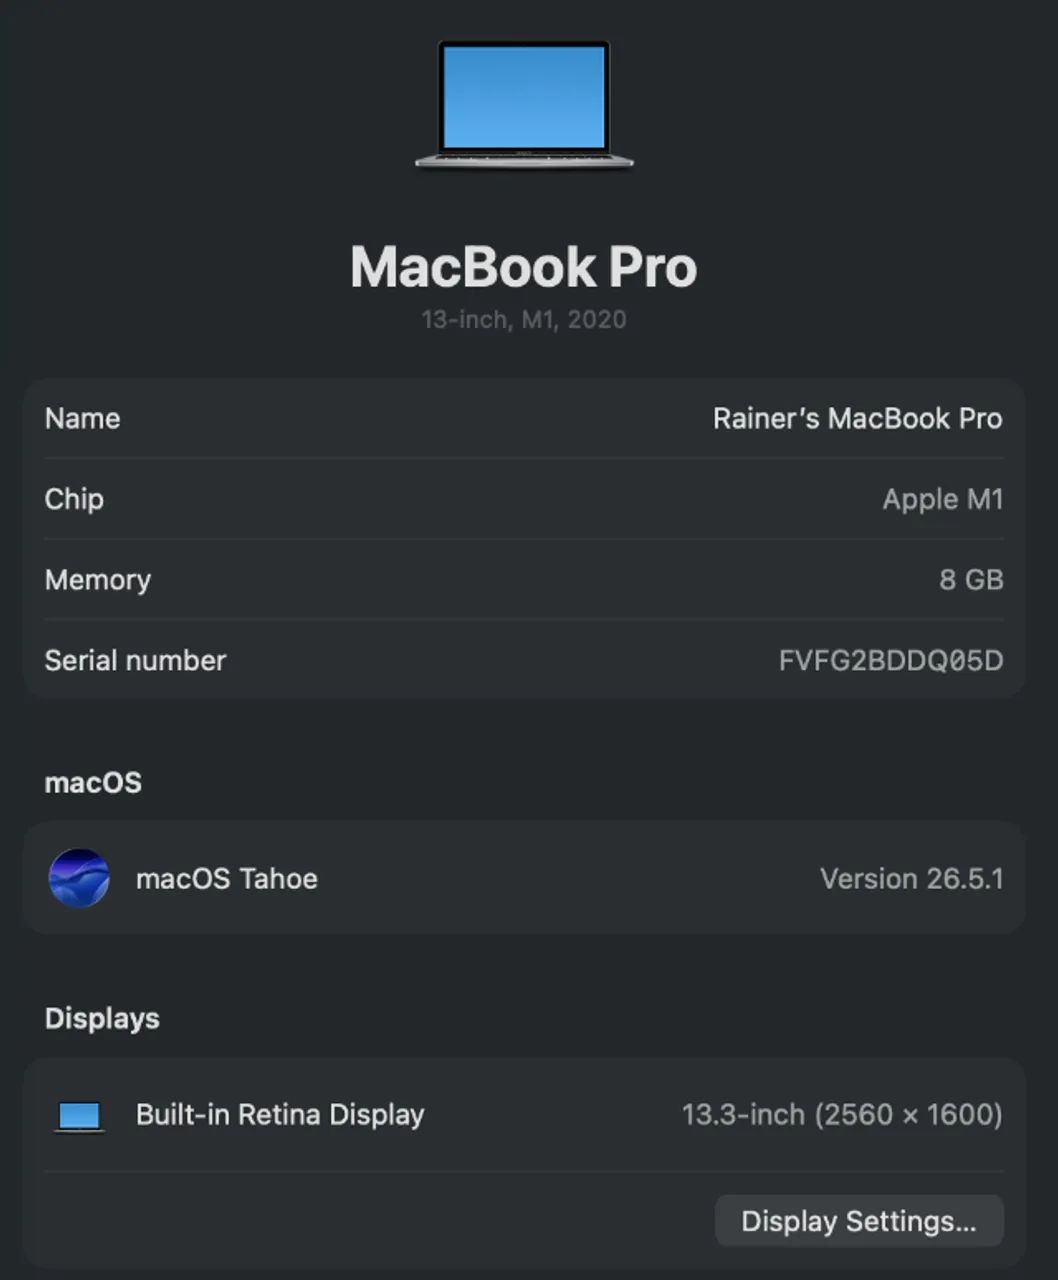Click Version 26.5.1 text
Image resolution: width=1058 pixels, height=1280 pixels.
pos(911,878)
